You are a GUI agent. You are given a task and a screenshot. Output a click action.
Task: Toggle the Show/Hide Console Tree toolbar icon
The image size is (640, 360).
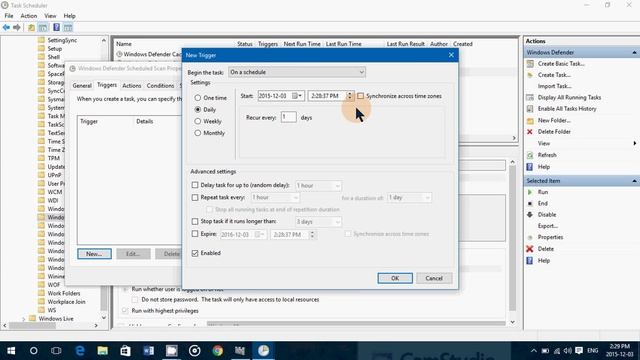(43, 27)
